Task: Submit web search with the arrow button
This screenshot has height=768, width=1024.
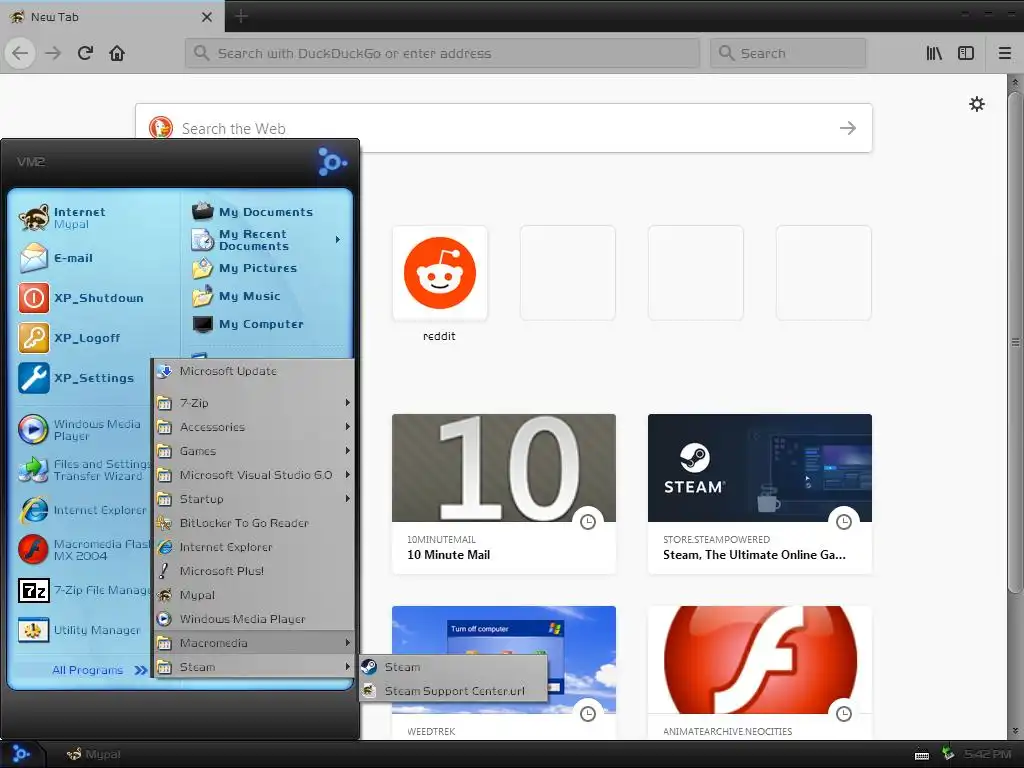Action: [848, 128]
